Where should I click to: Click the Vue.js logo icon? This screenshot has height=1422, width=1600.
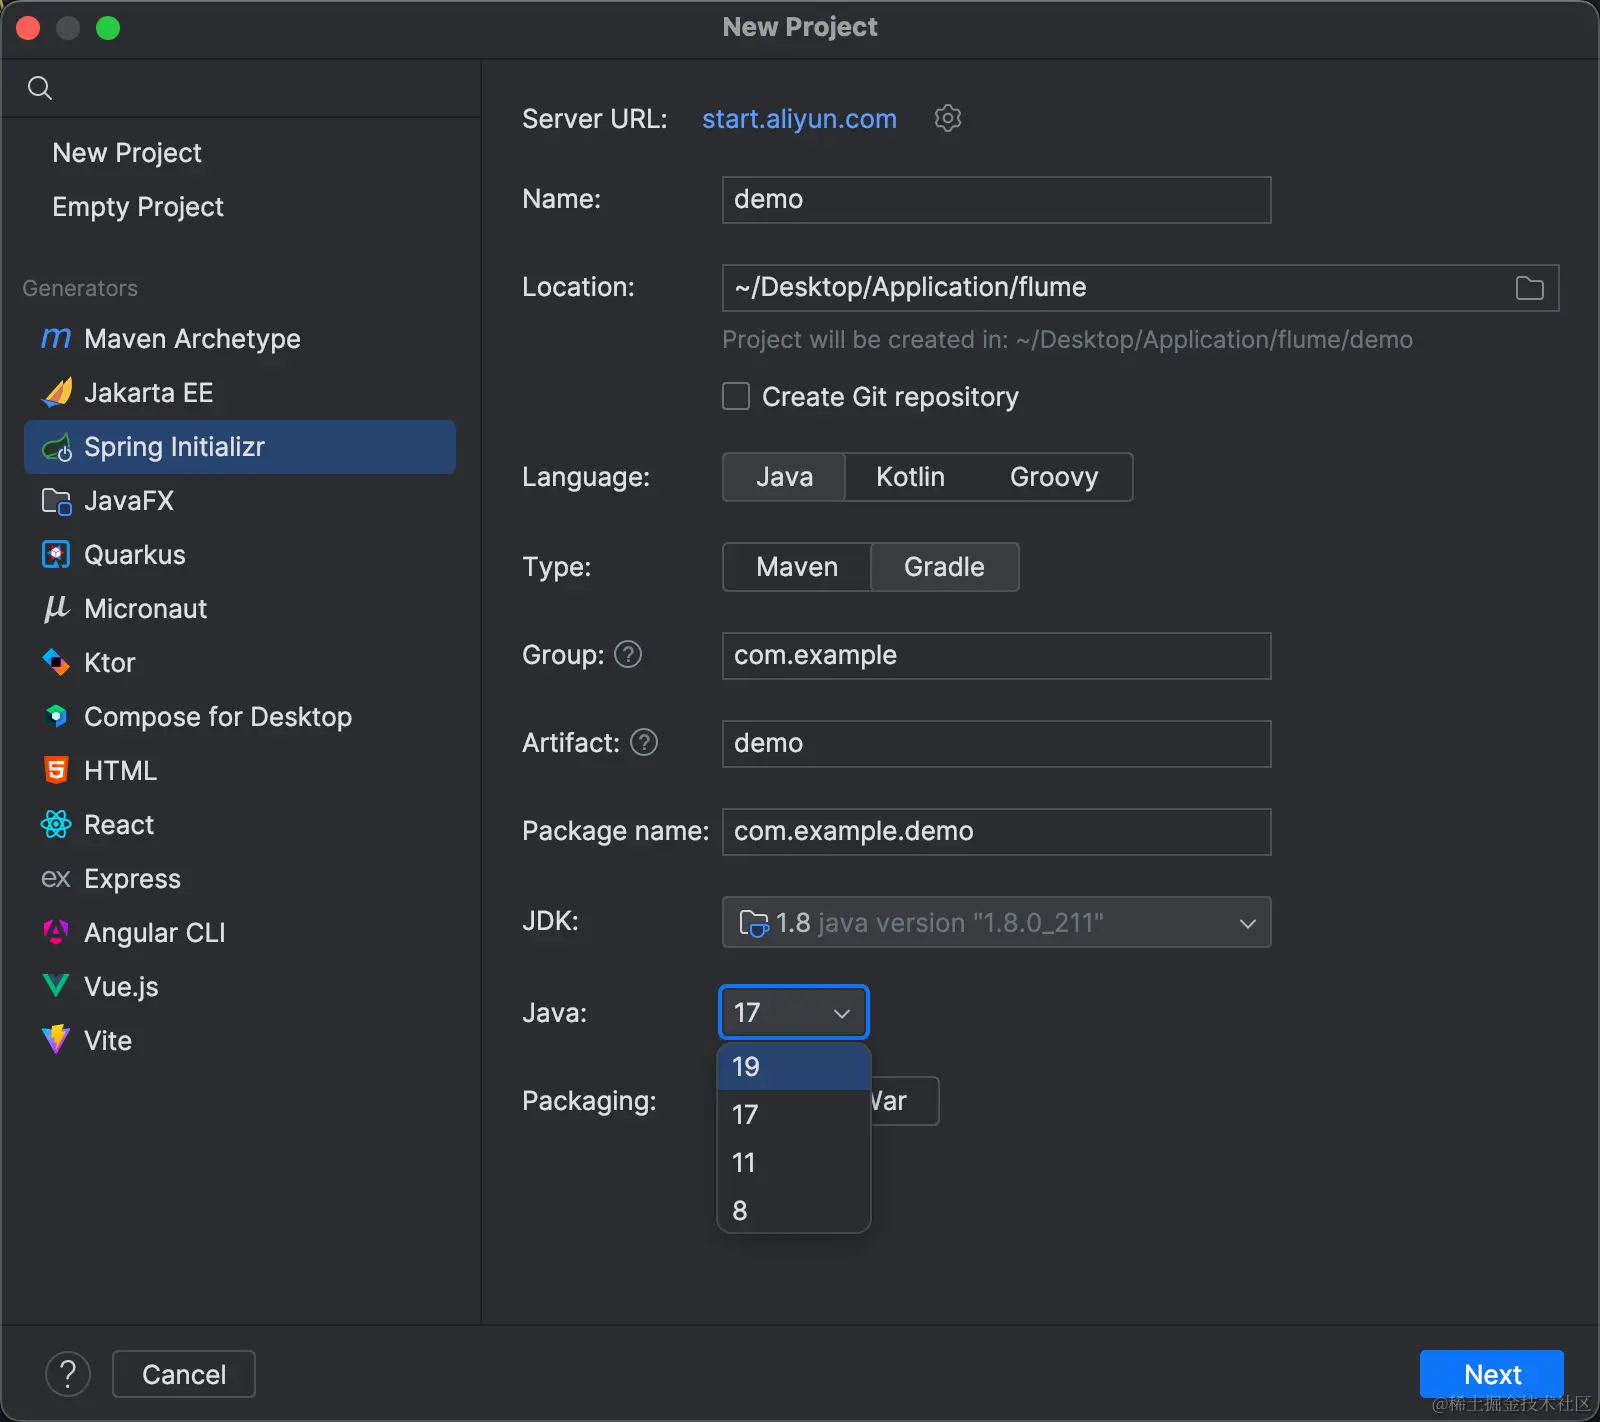point(56,987)
